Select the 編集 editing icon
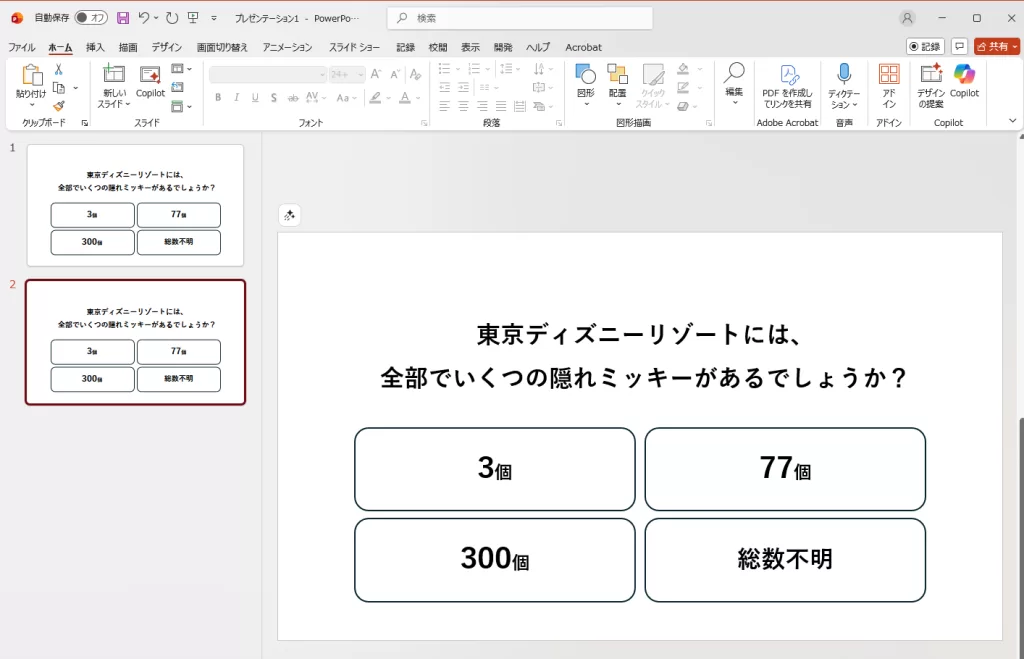Viewport: 1024px width, 659px height. pyautogui.click(x=734, y=80)
